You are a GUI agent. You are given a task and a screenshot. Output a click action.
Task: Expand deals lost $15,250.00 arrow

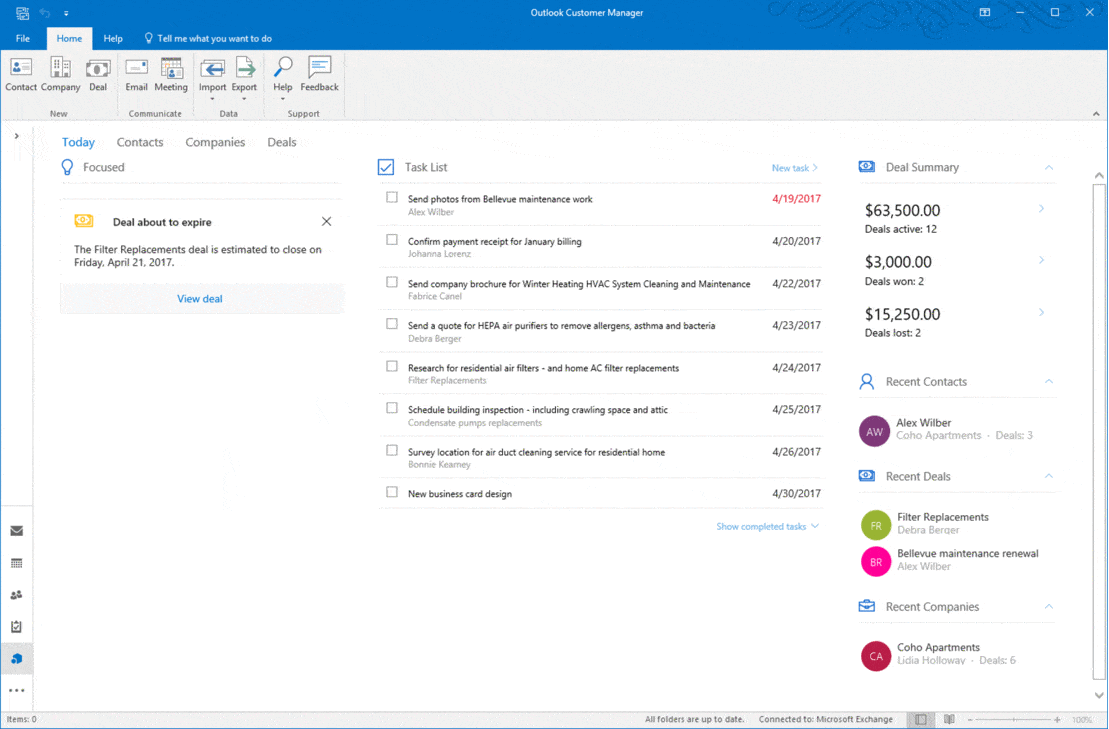[1041, 312]
